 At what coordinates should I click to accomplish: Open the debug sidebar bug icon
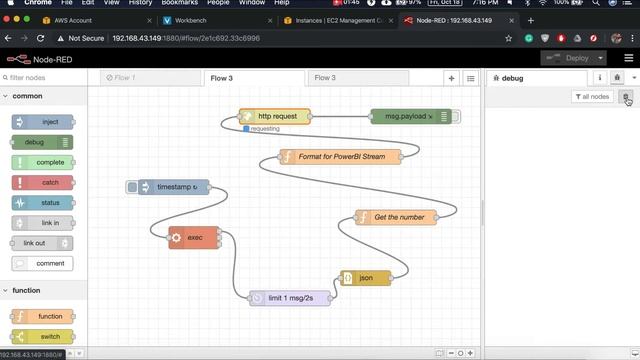[617, 78]
